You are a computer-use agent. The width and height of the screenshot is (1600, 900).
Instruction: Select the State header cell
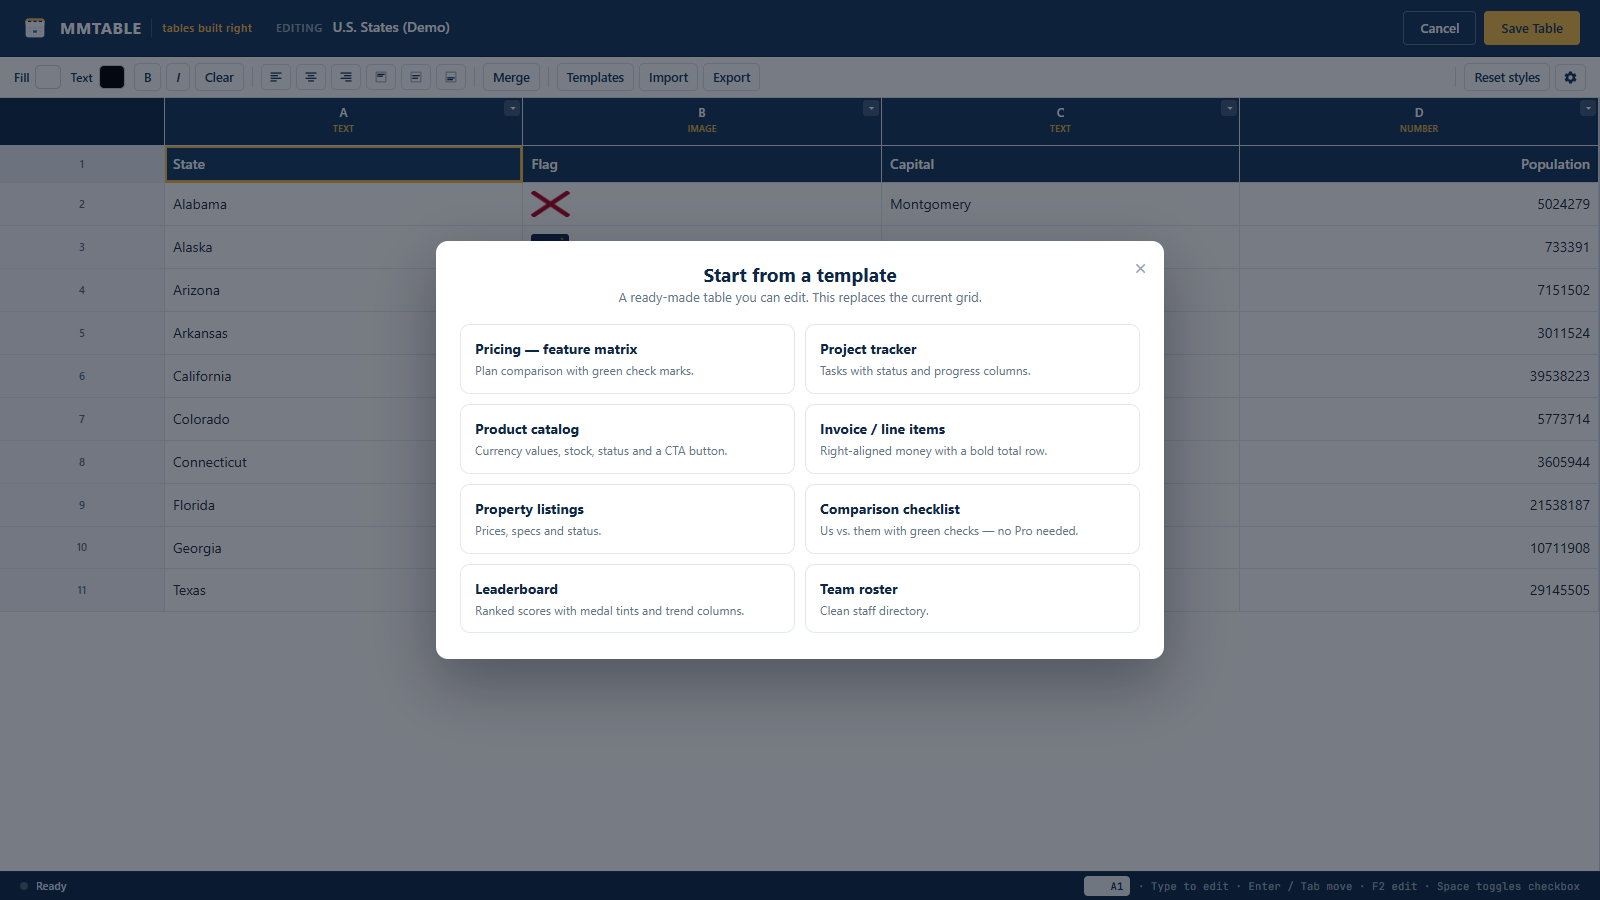343,164
